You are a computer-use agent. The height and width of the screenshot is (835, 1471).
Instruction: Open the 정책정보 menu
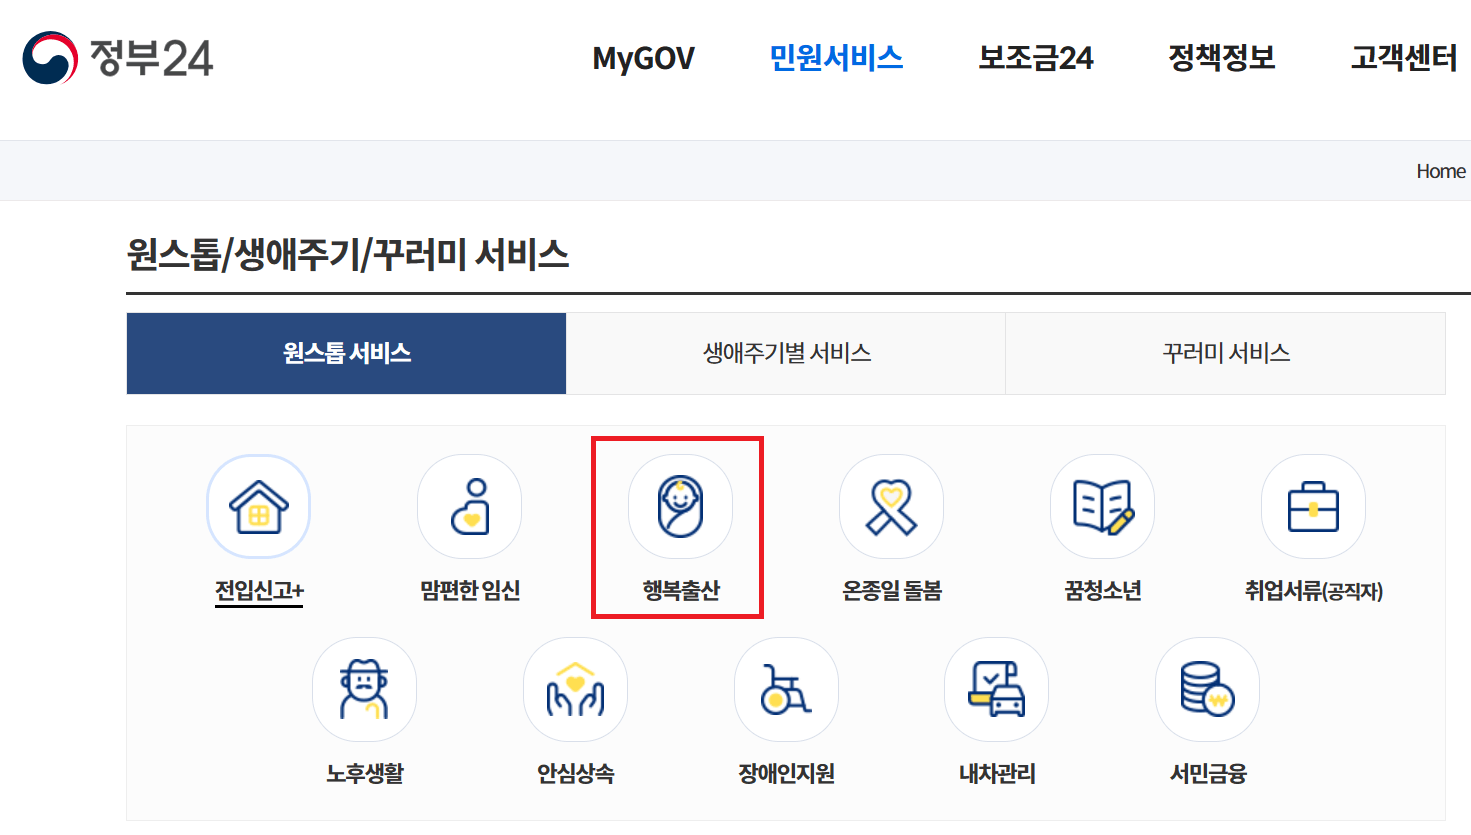[1221, 59]
